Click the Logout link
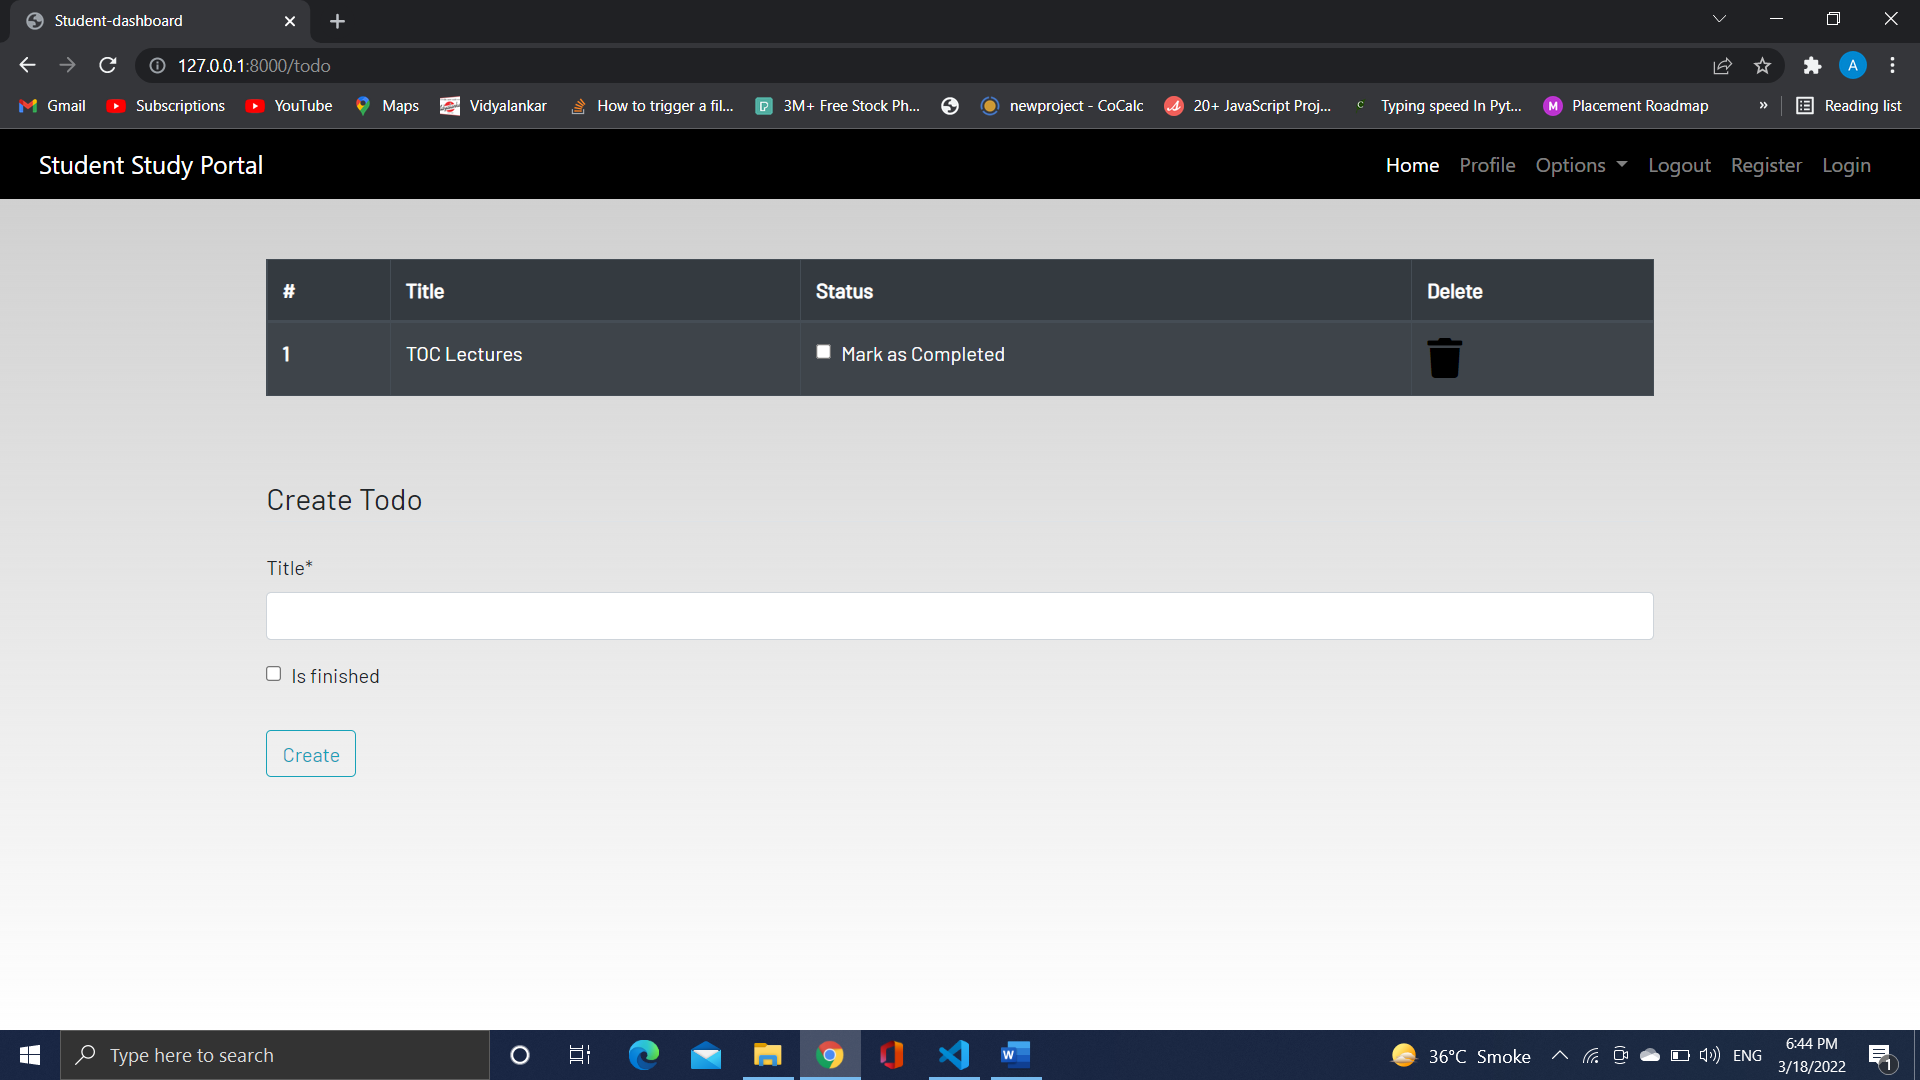The width and height of the screenshot is (1920, 1080). [x=1679, y=165]
